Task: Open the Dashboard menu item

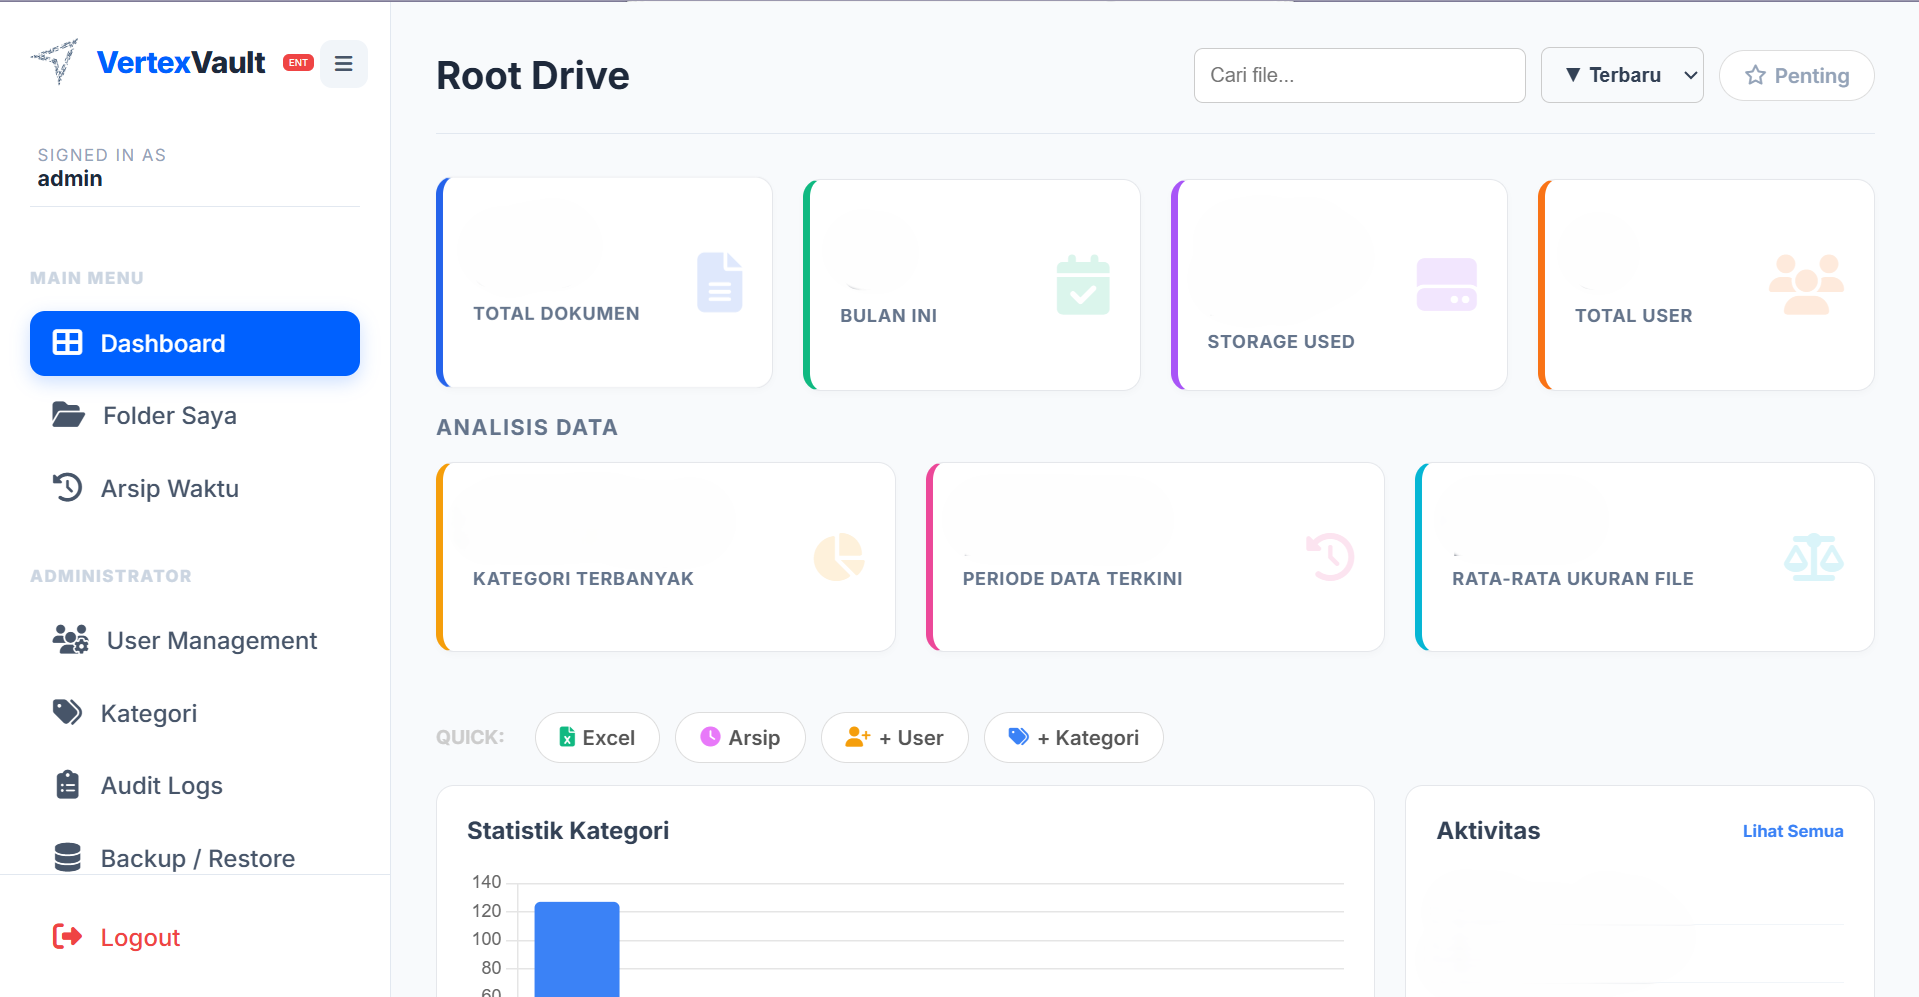Action: pos(195,343)
